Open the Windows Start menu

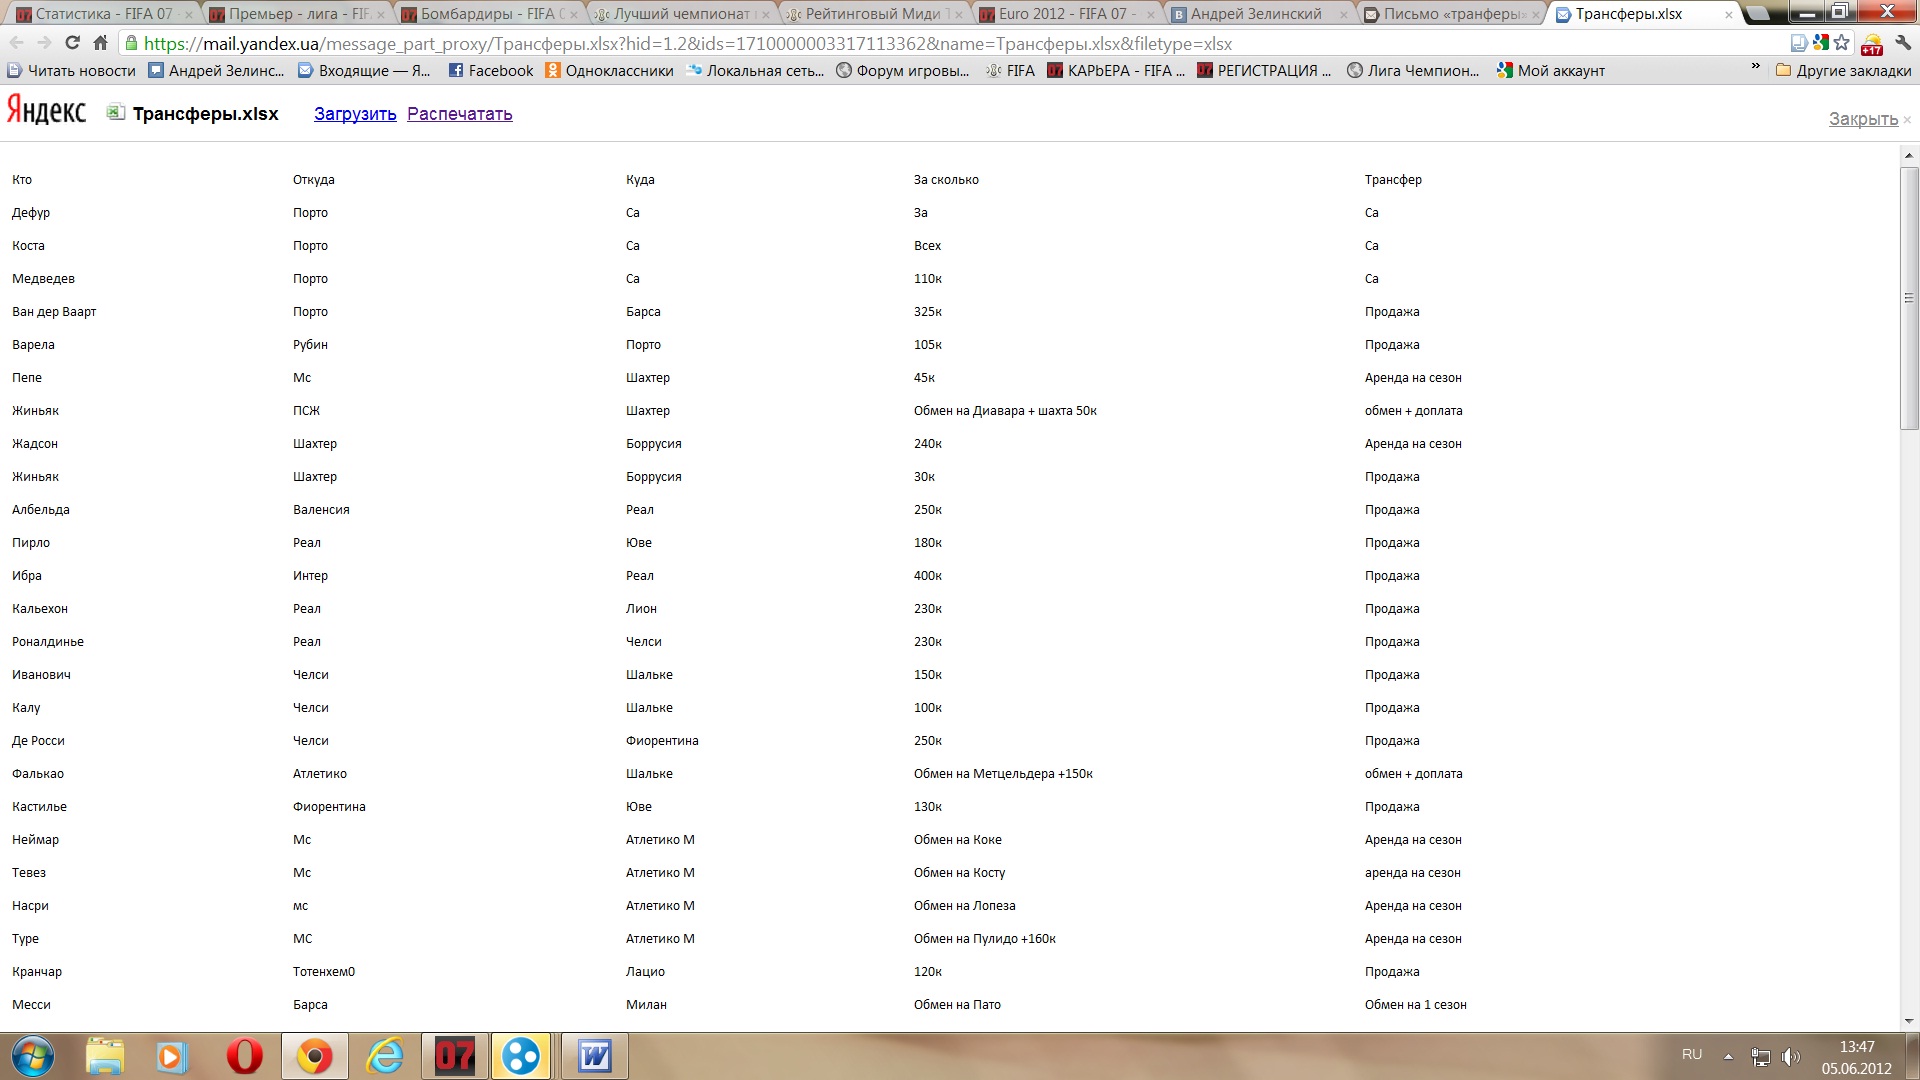(32, 1056)
